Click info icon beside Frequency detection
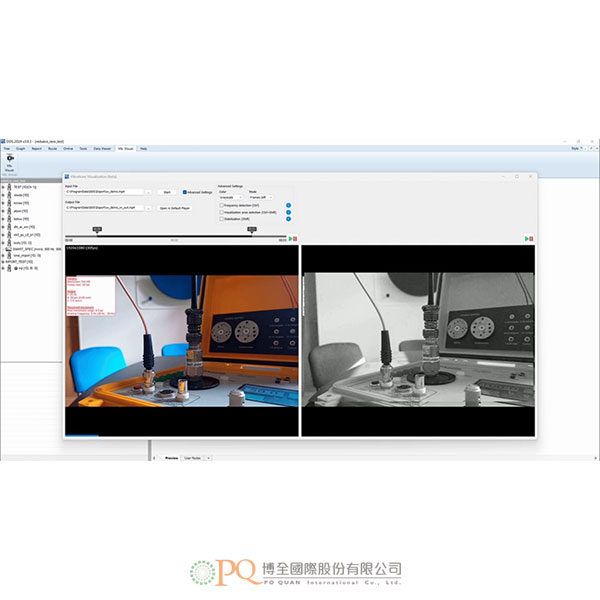600x600 pixels. [x=289, y=205]
